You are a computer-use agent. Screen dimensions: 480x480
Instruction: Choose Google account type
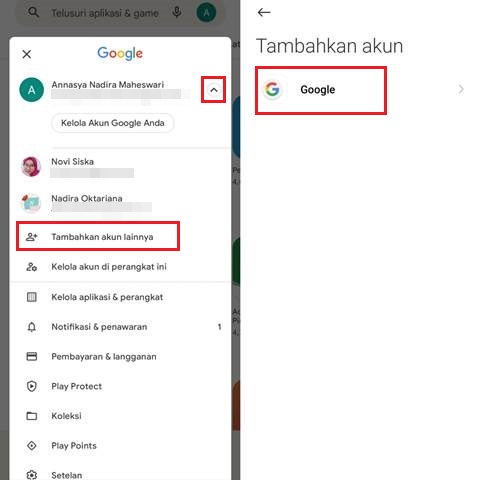[x=321, y=90]
